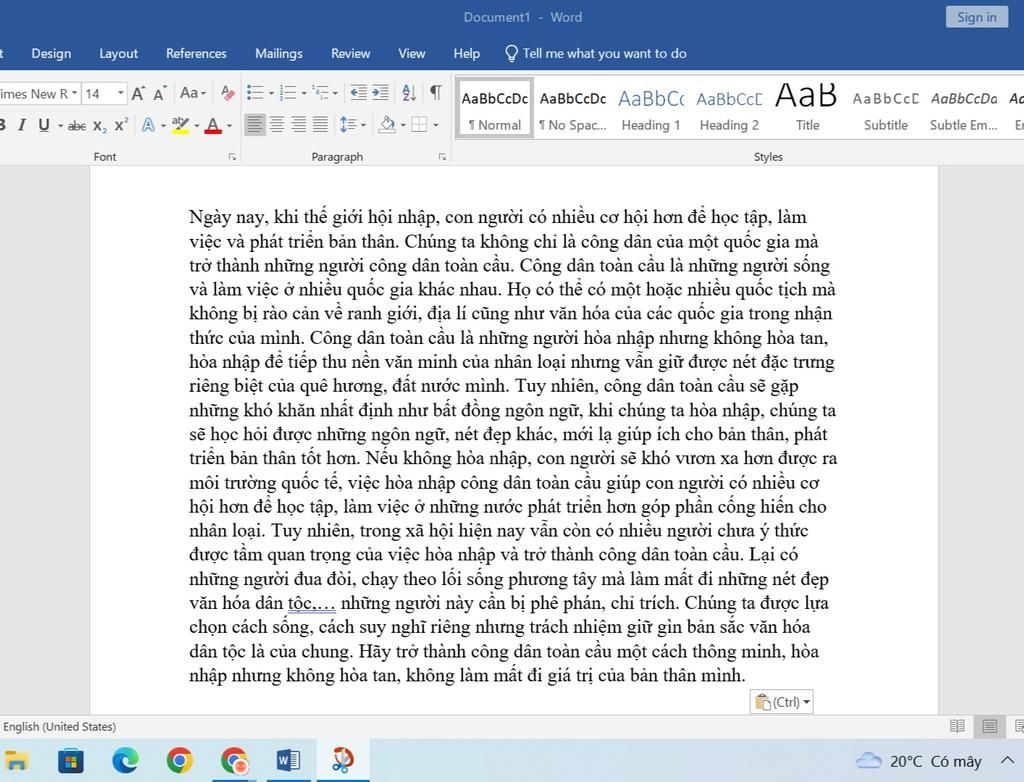The image size is (1024, 782).
Task: Apply the Heading 1 style
Action: [x=650, y=109]
